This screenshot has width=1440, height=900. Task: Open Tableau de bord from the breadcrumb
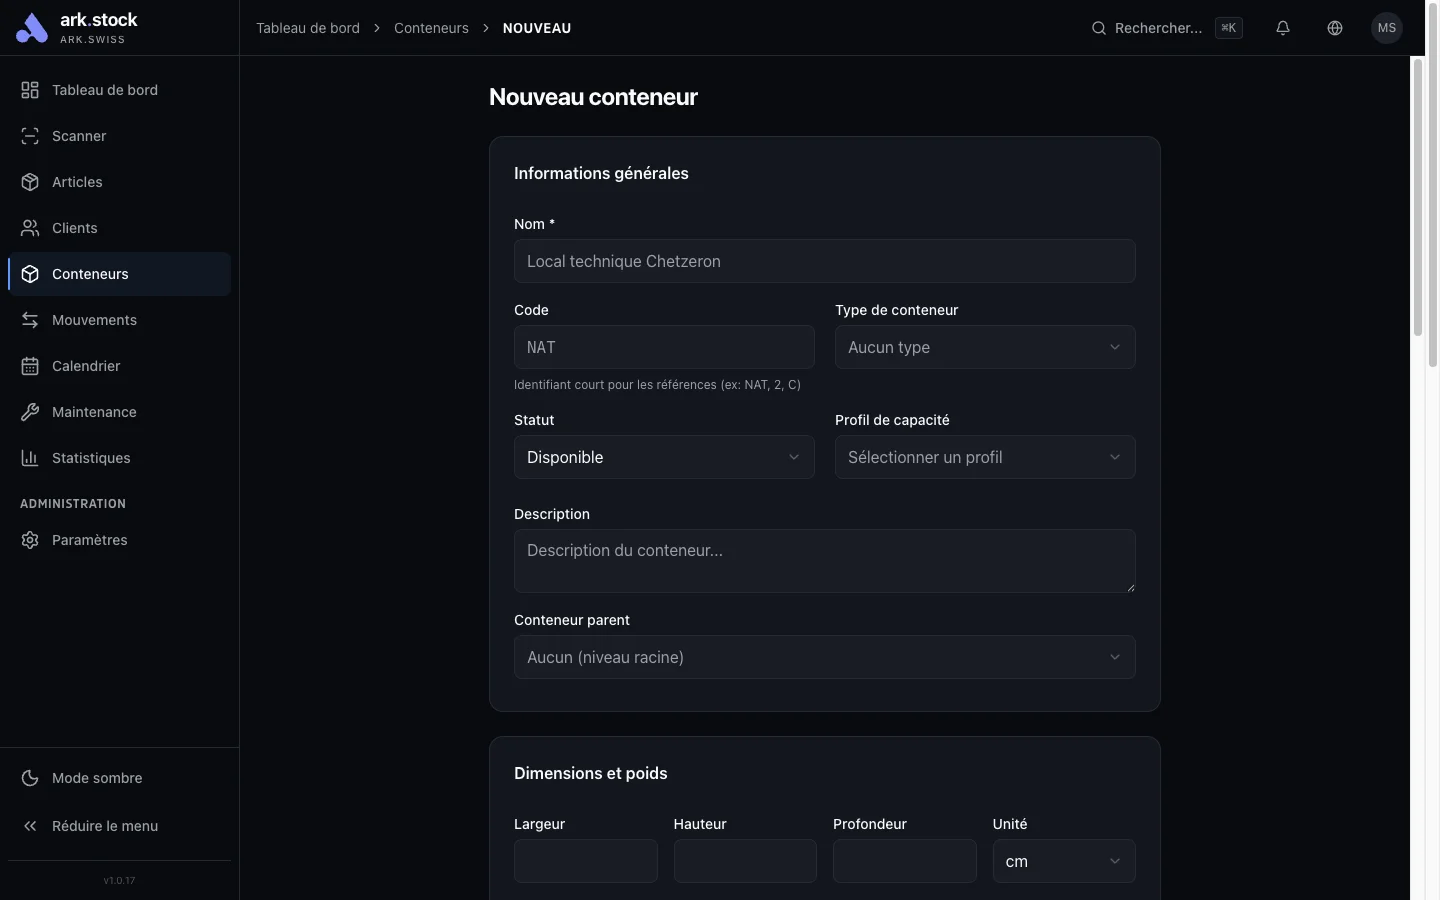pyautogui.click(x=307, y=28)
